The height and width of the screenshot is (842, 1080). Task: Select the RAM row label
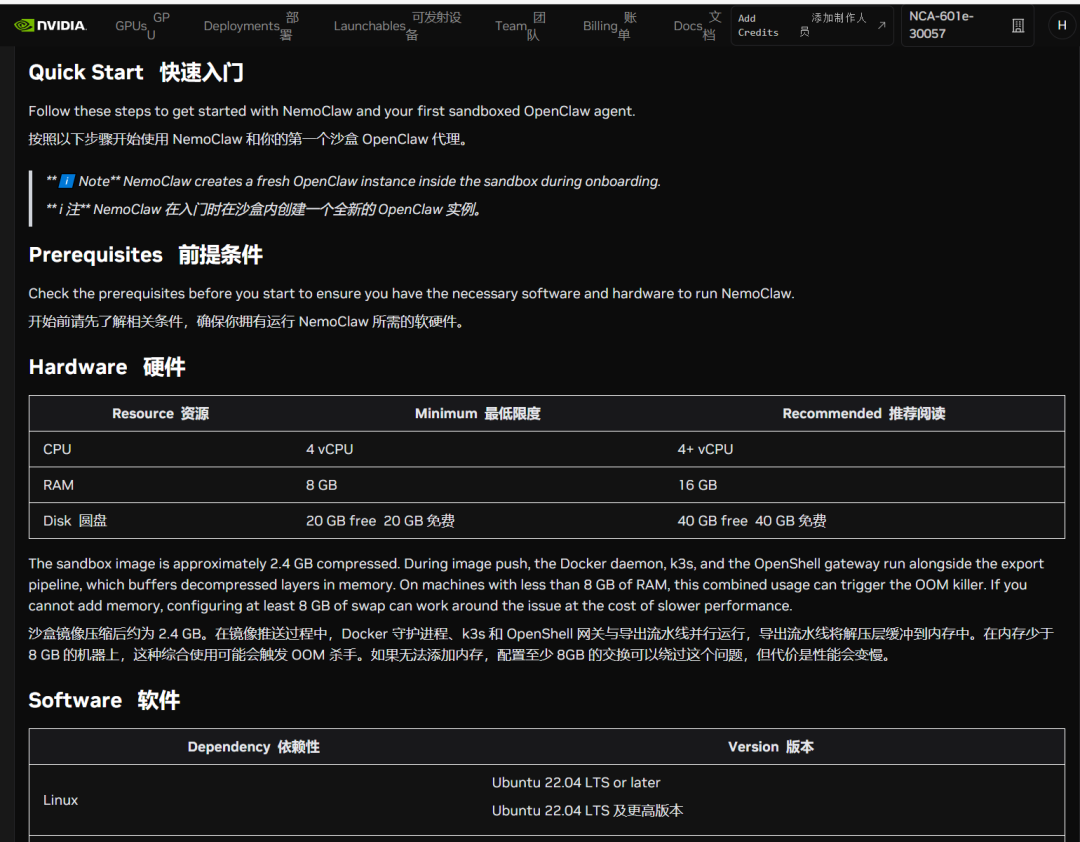[59, 485]
